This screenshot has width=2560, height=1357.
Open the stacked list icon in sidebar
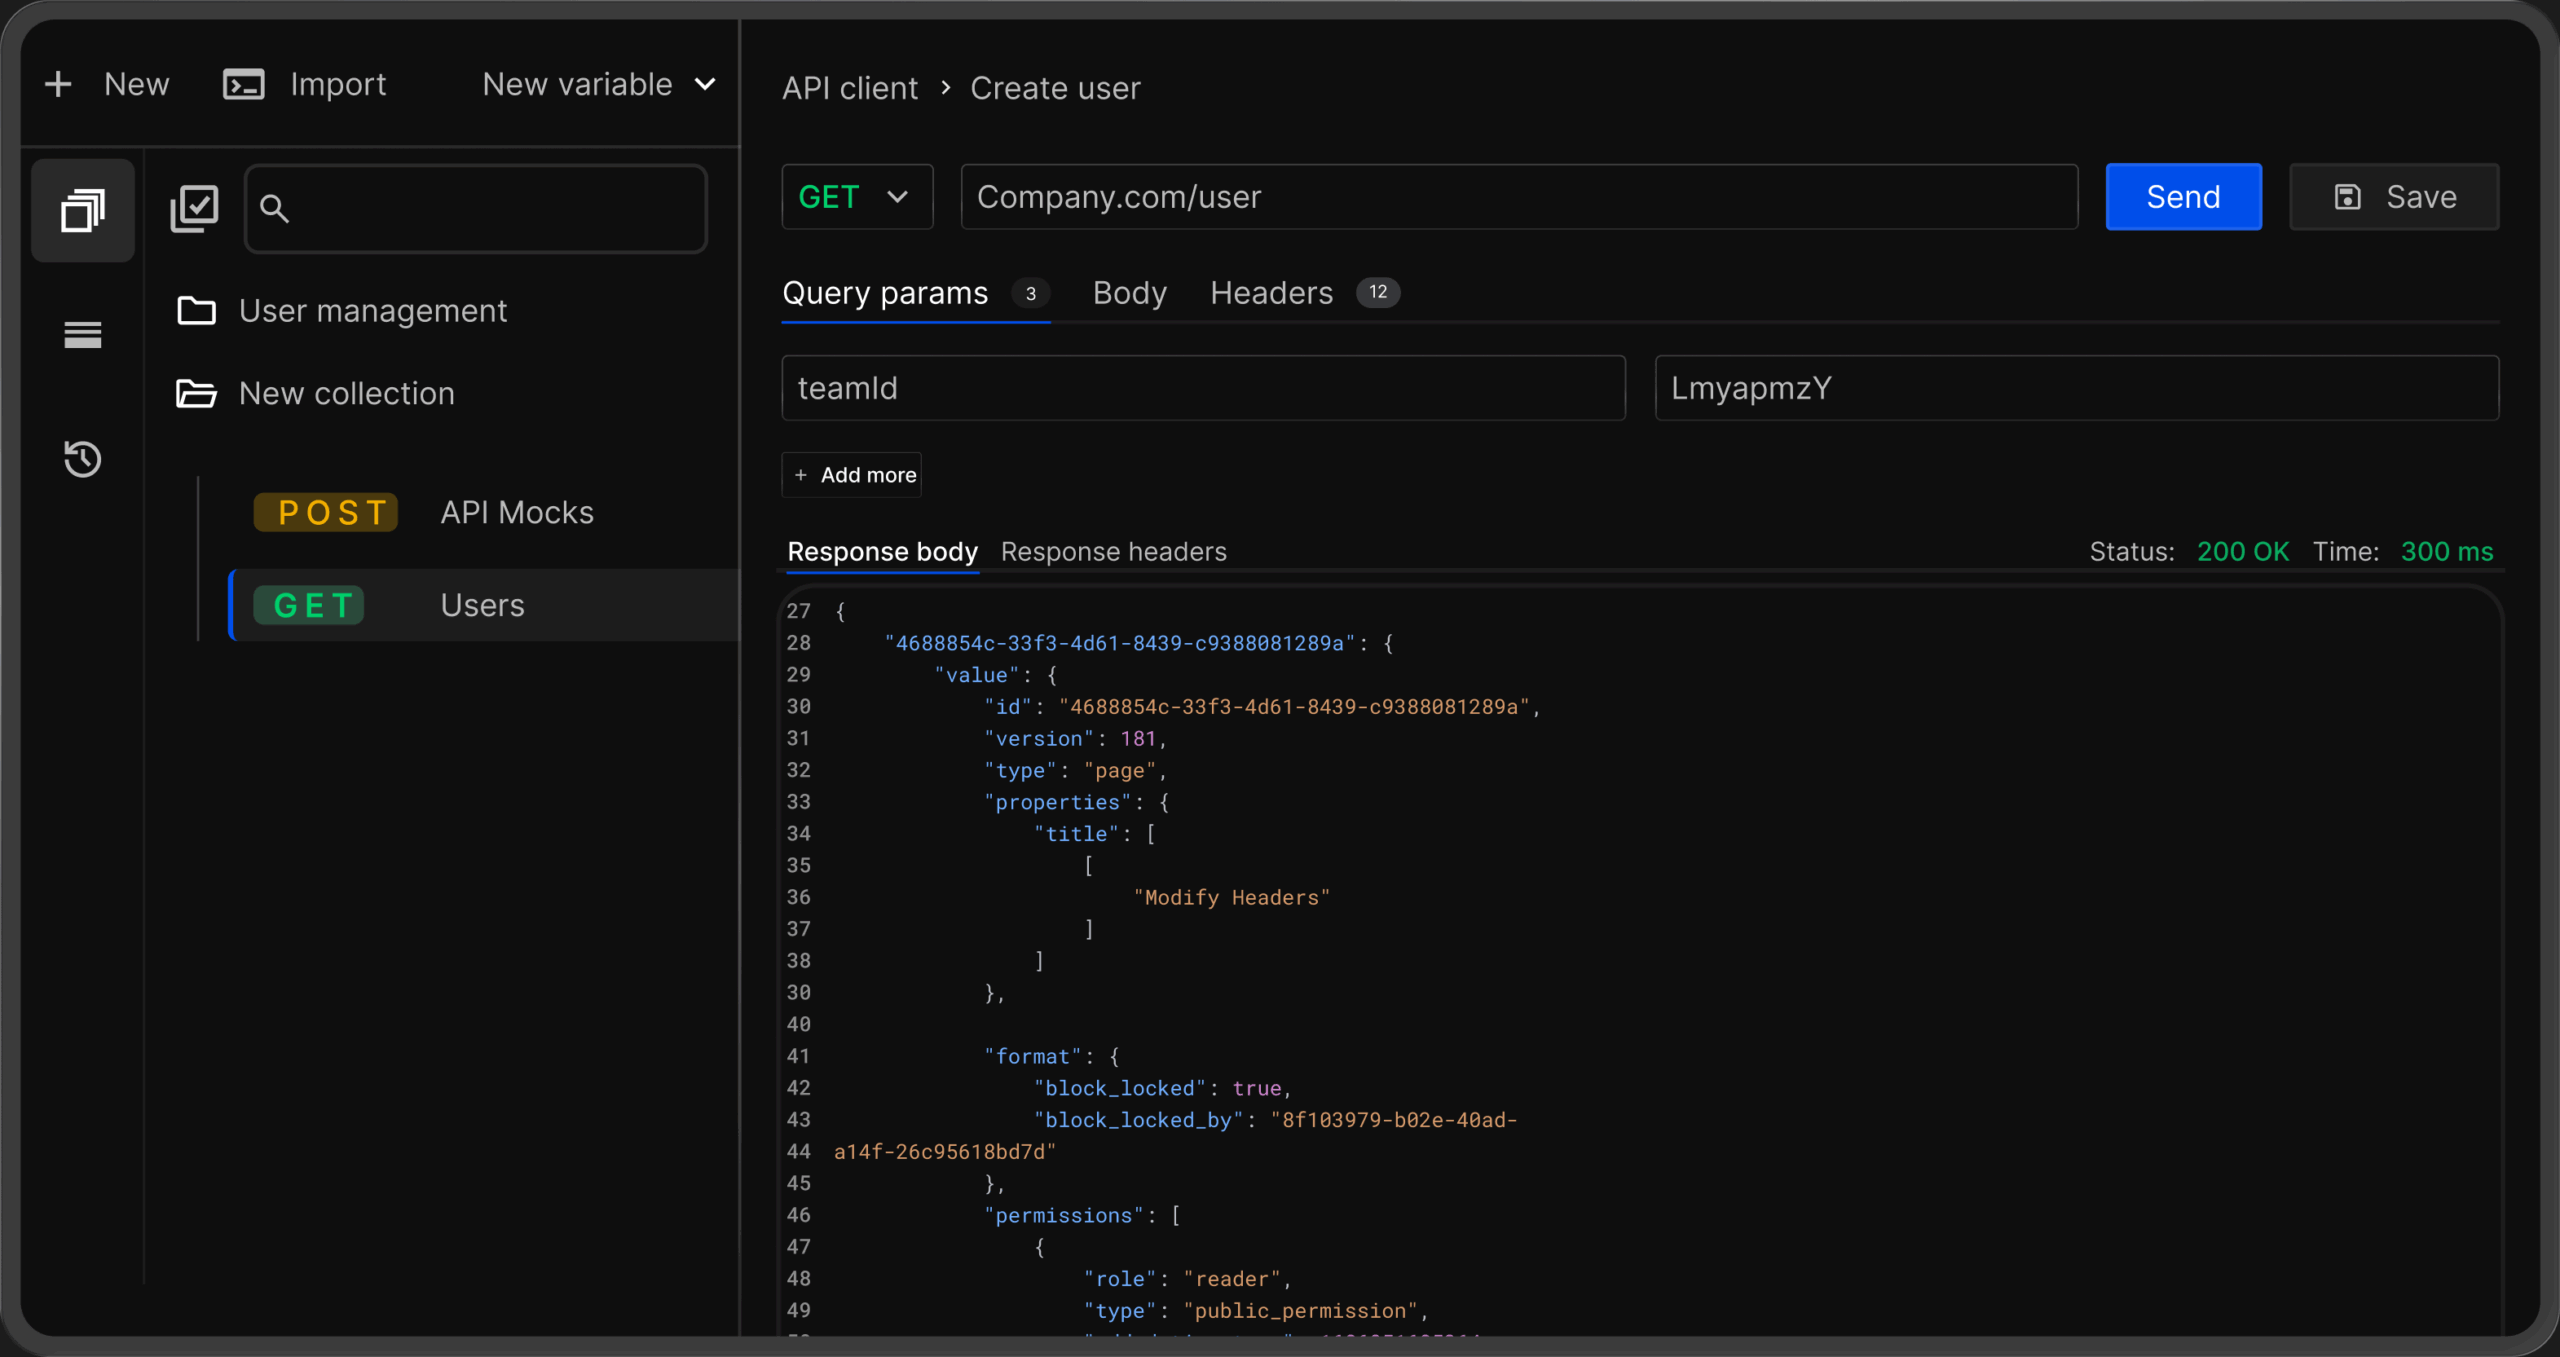(x=83, y=334)
